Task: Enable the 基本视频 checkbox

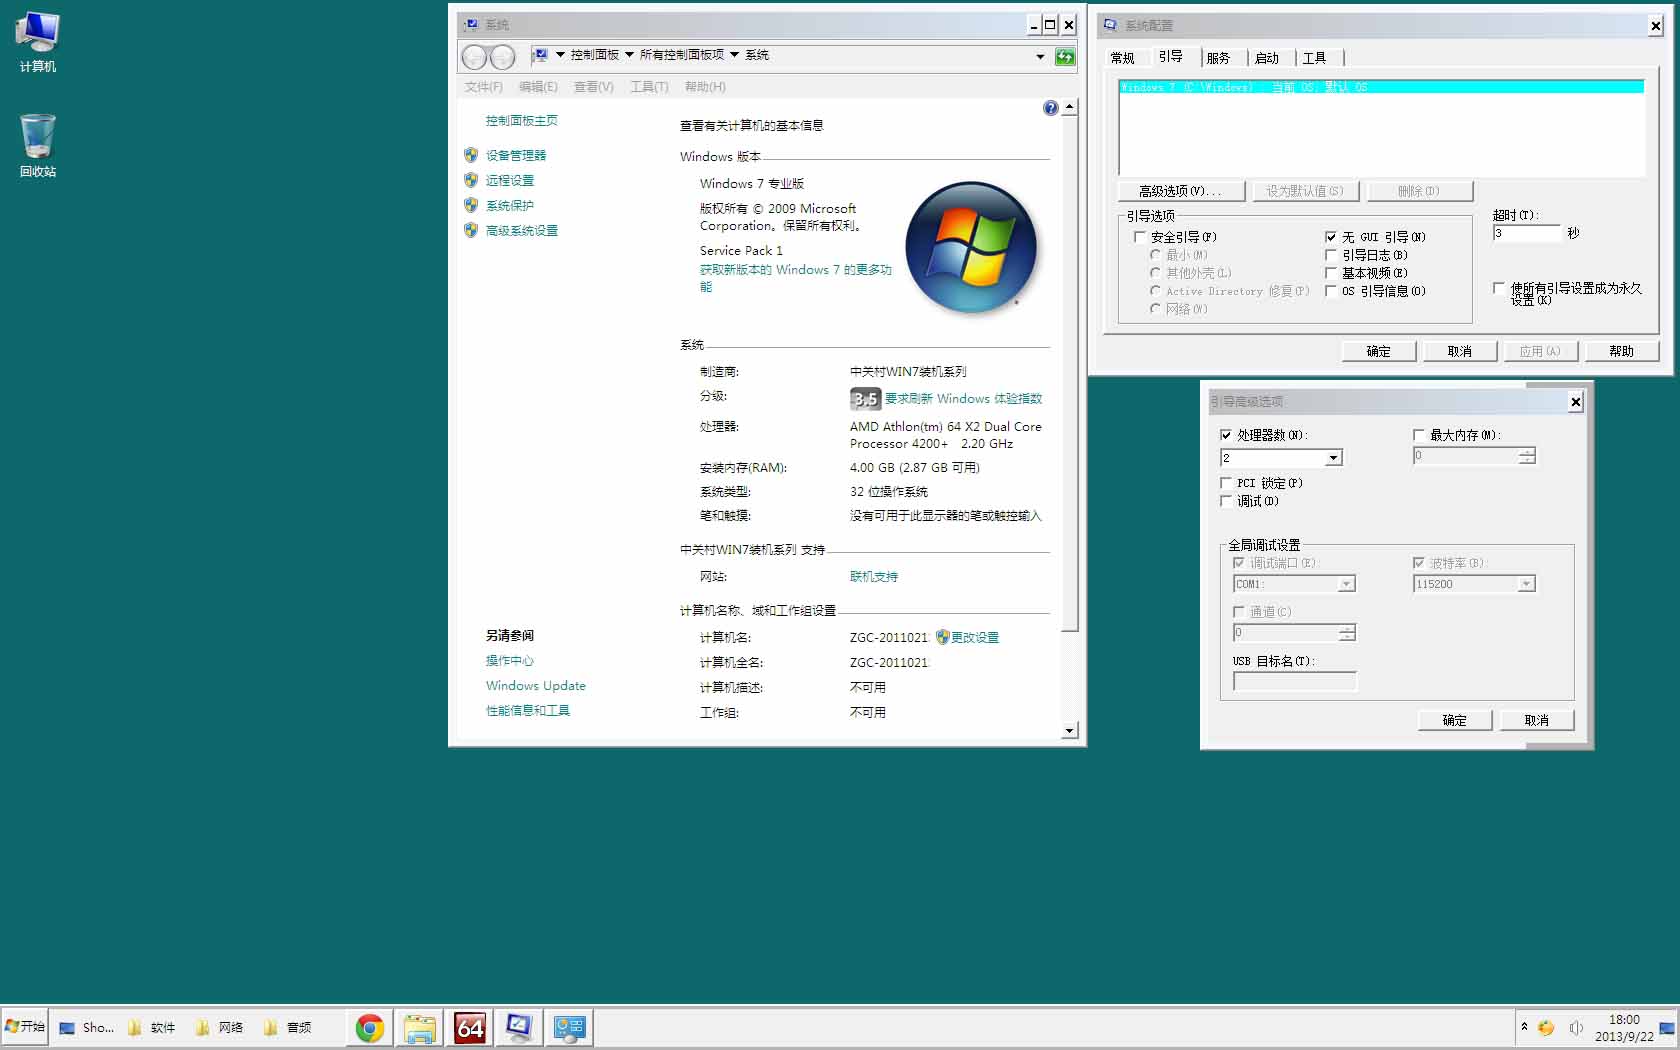Action: click(1331, 273)
